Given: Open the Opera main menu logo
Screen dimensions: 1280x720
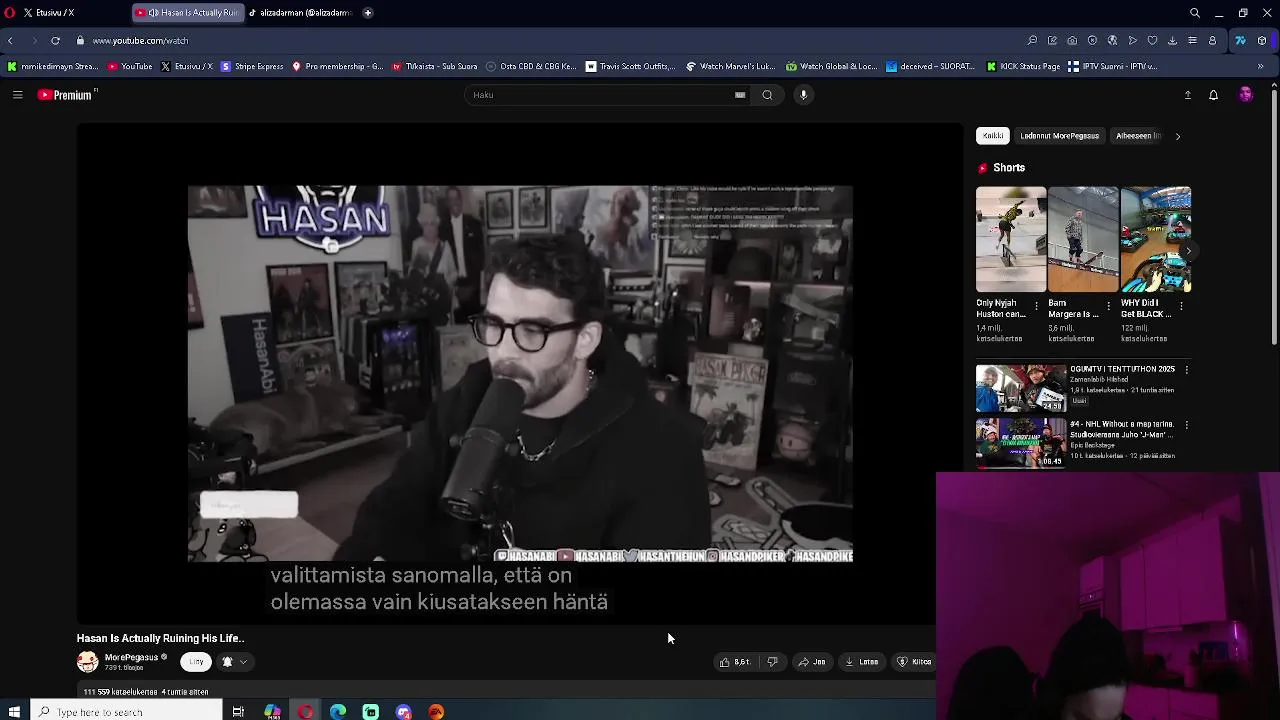Looking at the screenshot, I should 10,13.
